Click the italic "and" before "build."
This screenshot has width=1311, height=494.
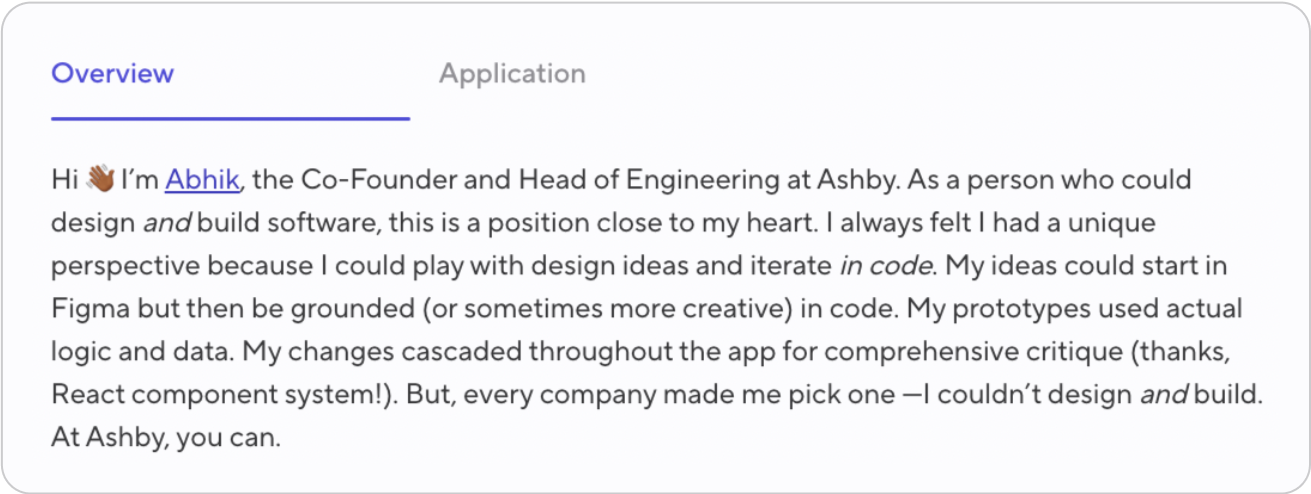click(1162, 395)
